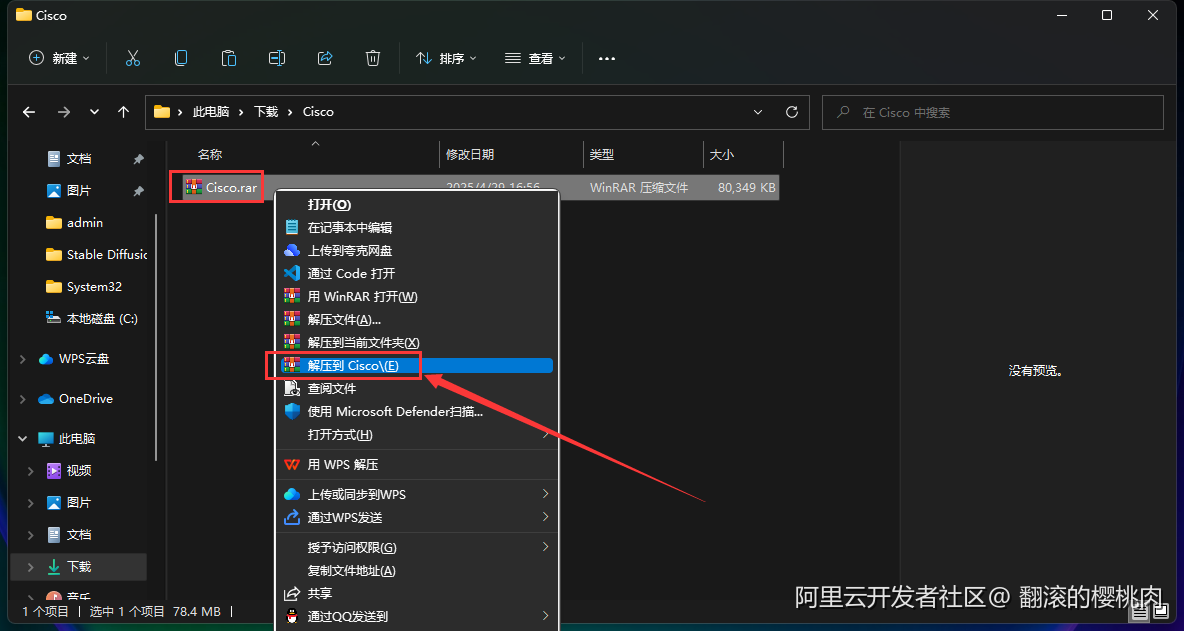Open the 新建 dropdown button

(59, 58)
